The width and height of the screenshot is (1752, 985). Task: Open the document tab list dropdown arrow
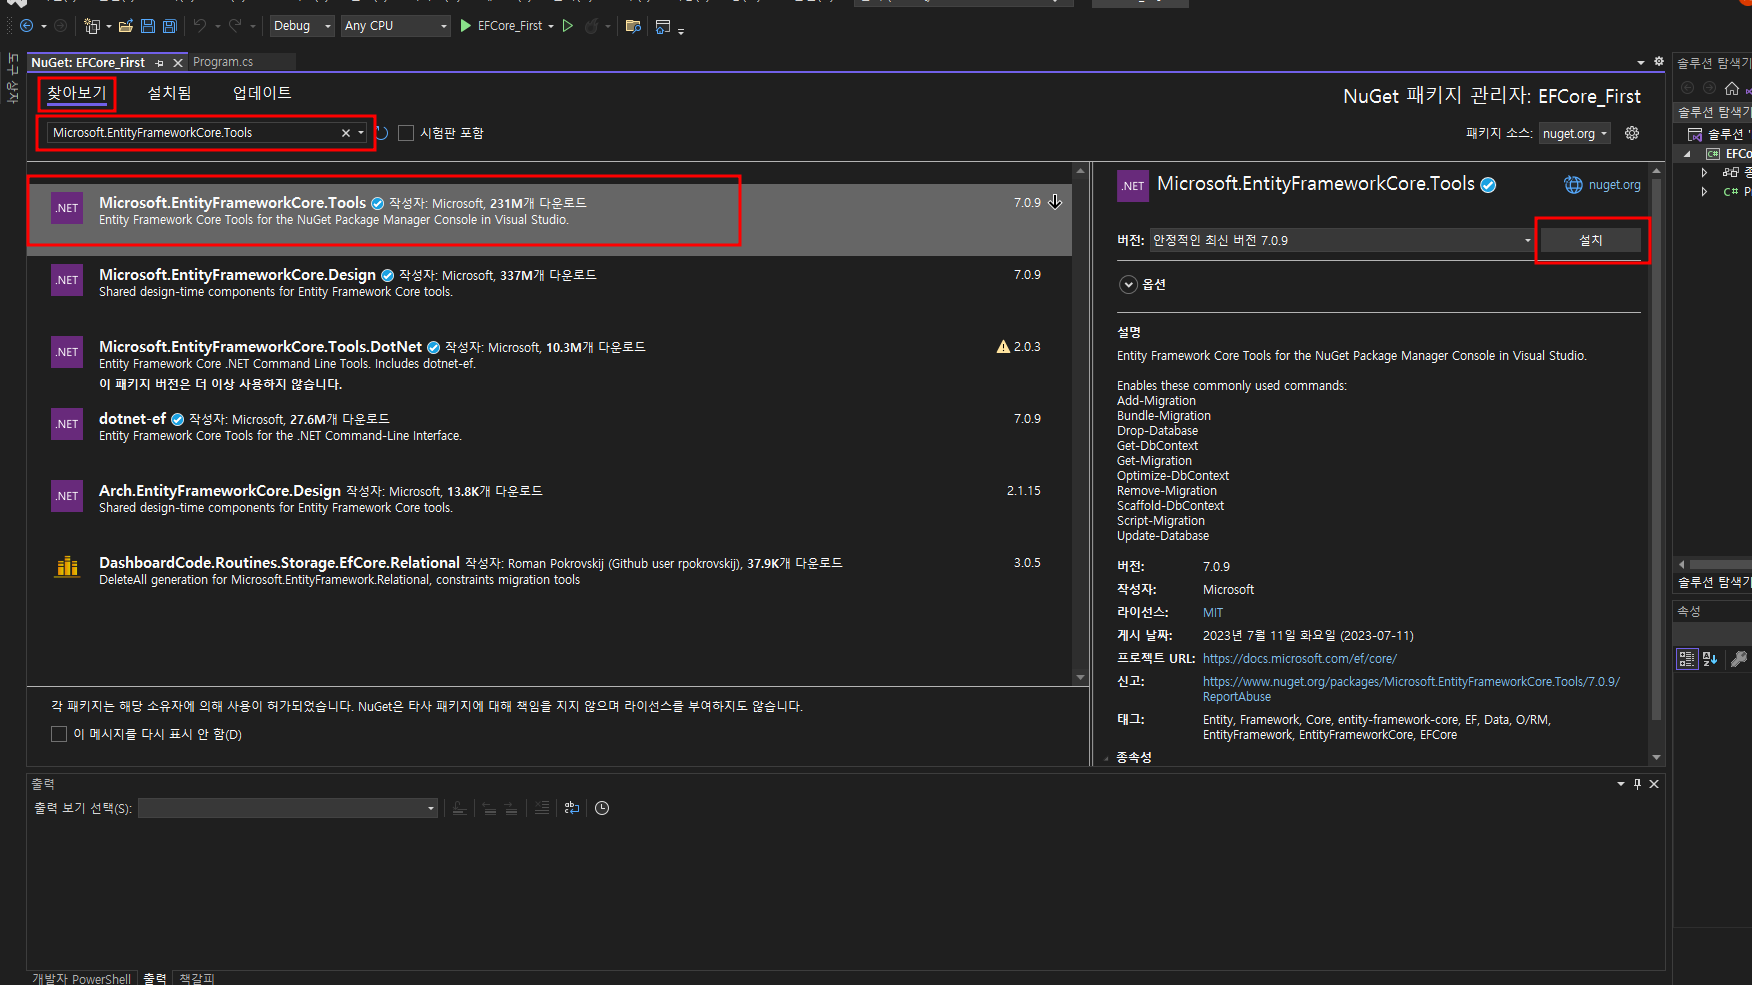[1641, 62]
